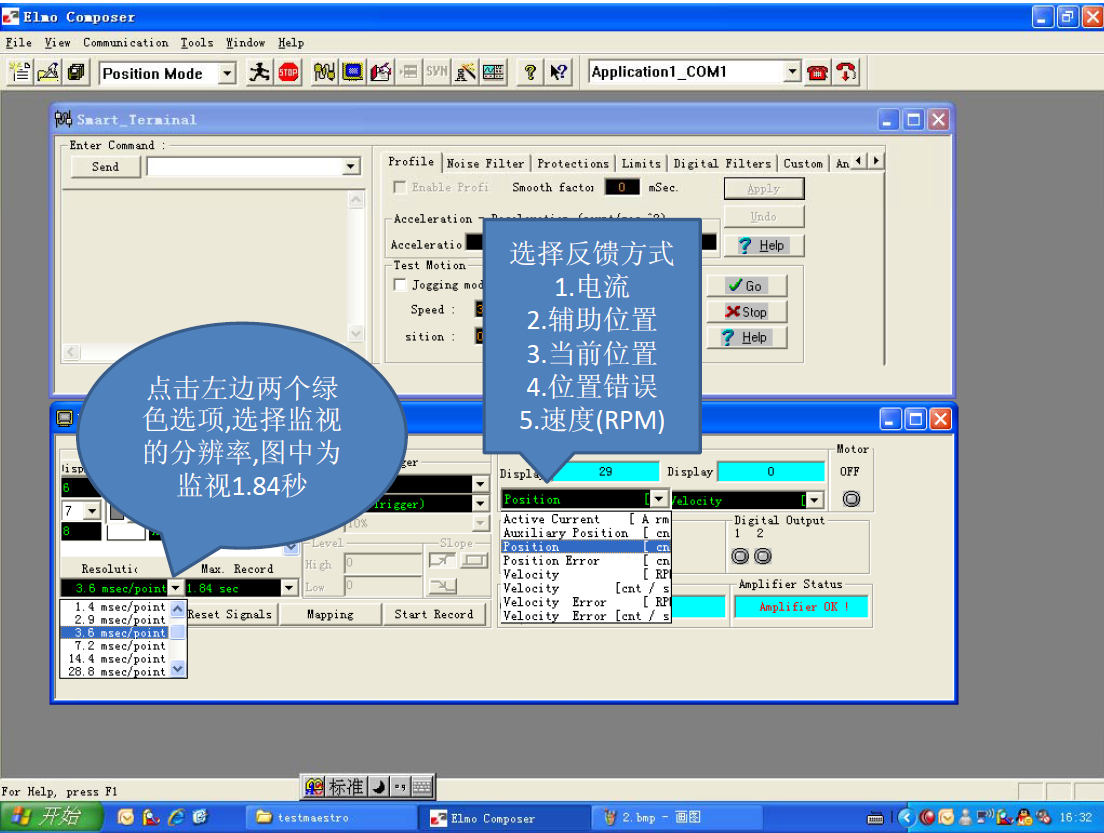Screen dimensions: 1104x833
Task: Switch to the Noise Filter tab
Action: pos(485,163)
